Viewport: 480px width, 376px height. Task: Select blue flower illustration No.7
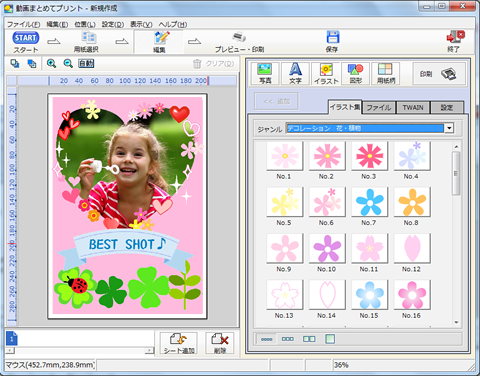369,202
